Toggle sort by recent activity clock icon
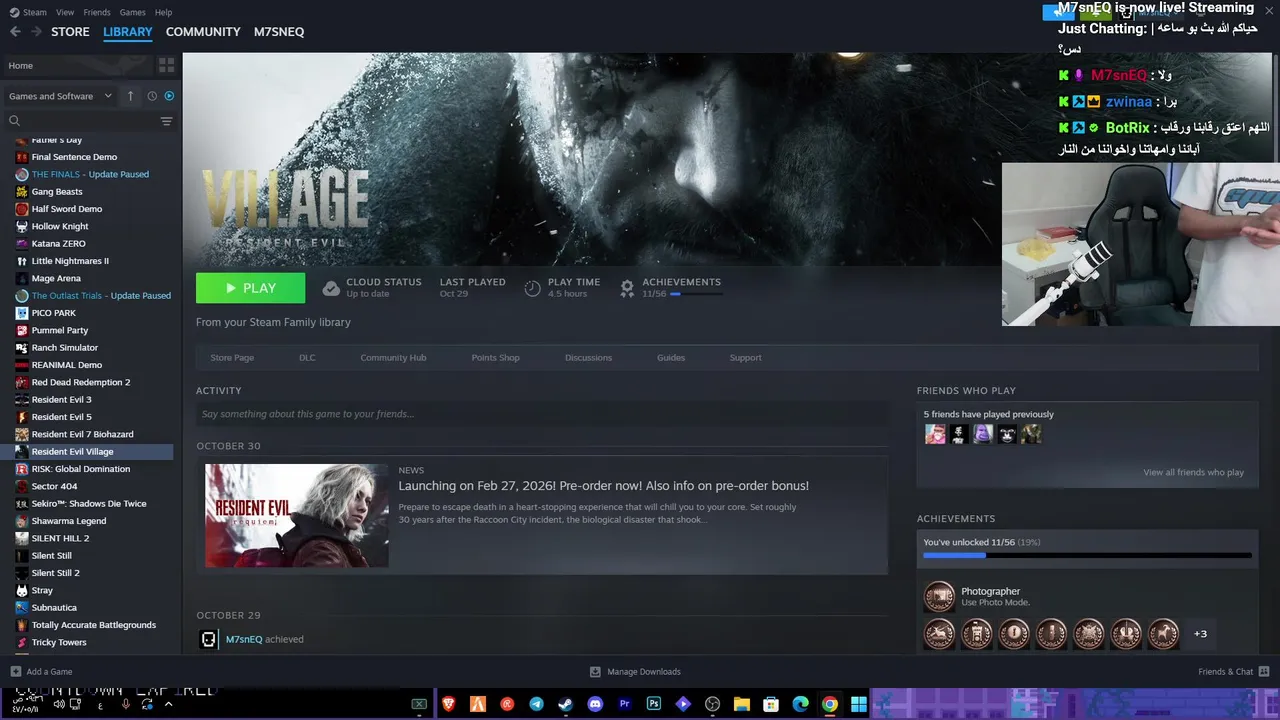 click(x=152, y=96)
